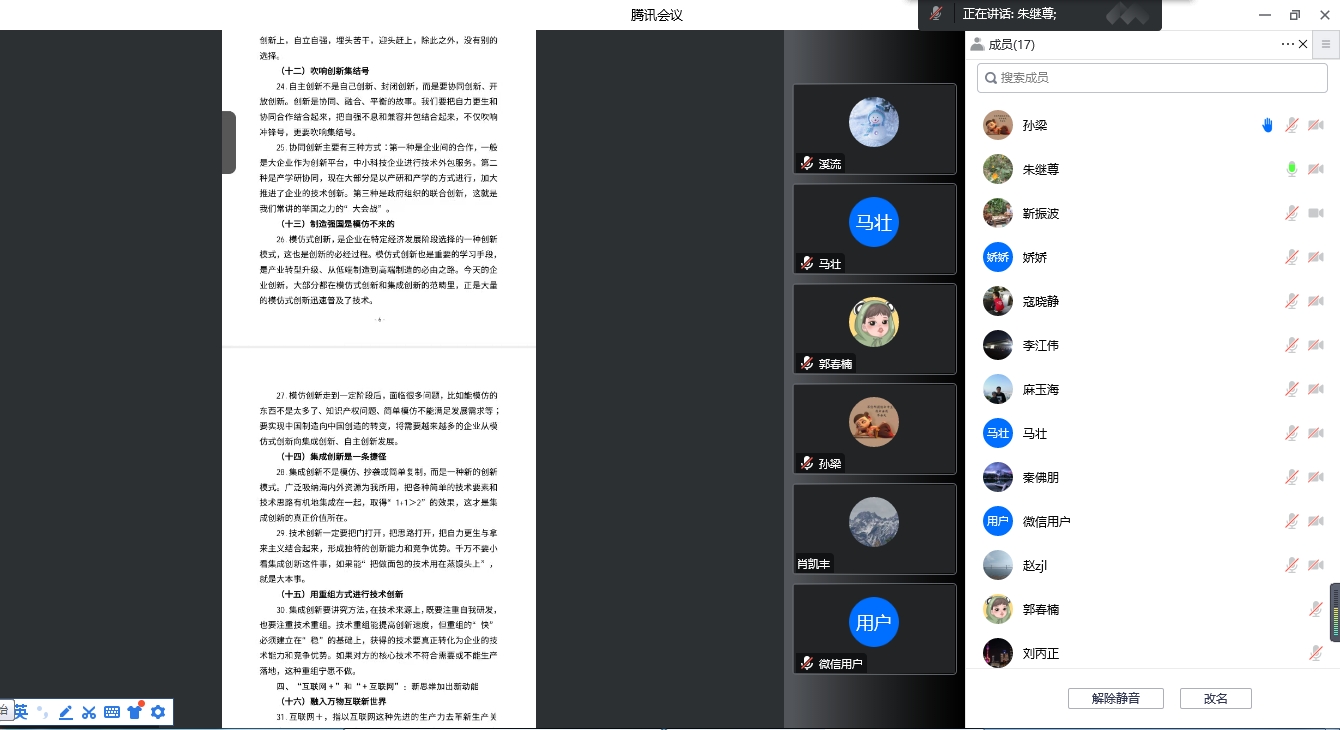The image size is (1340, 730).
Task: Click the mic icon on 微信用户's video tile
Action: pos(806,663)
